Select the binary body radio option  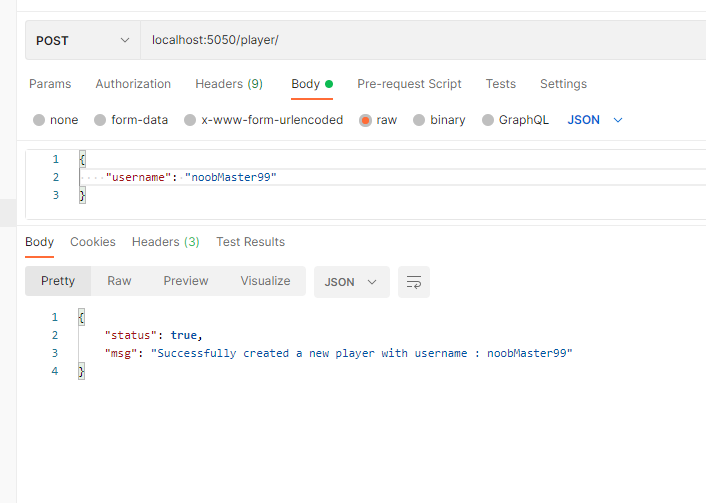pyautogui.click(x=420, y=120)
